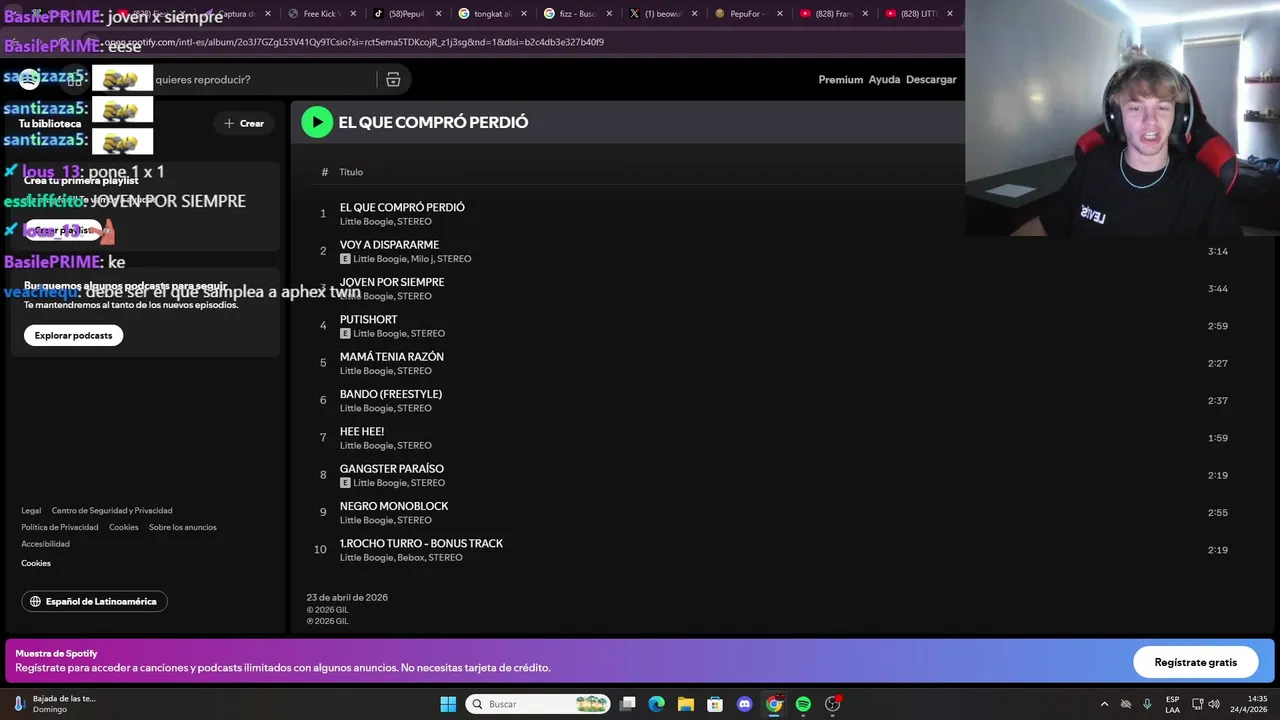Open Política de Privacidad link

click(x=60, y=528)
